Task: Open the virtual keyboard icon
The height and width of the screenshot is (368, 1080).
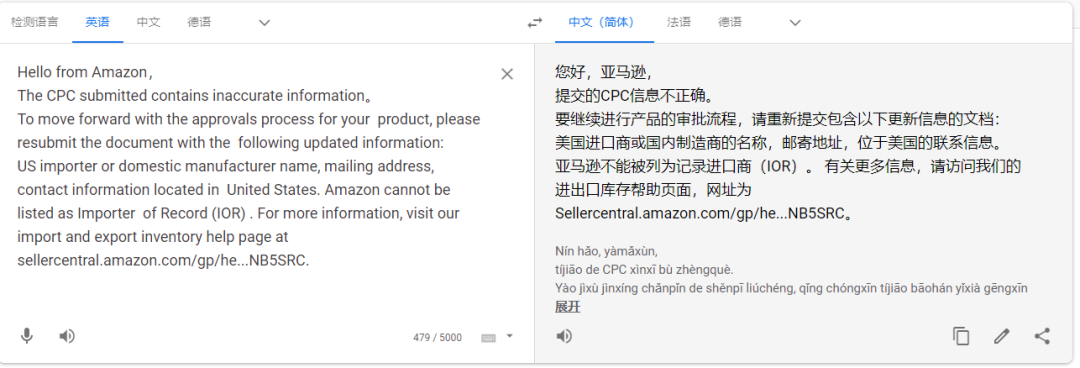Action: pyautogui.click(x=488, y=338)
